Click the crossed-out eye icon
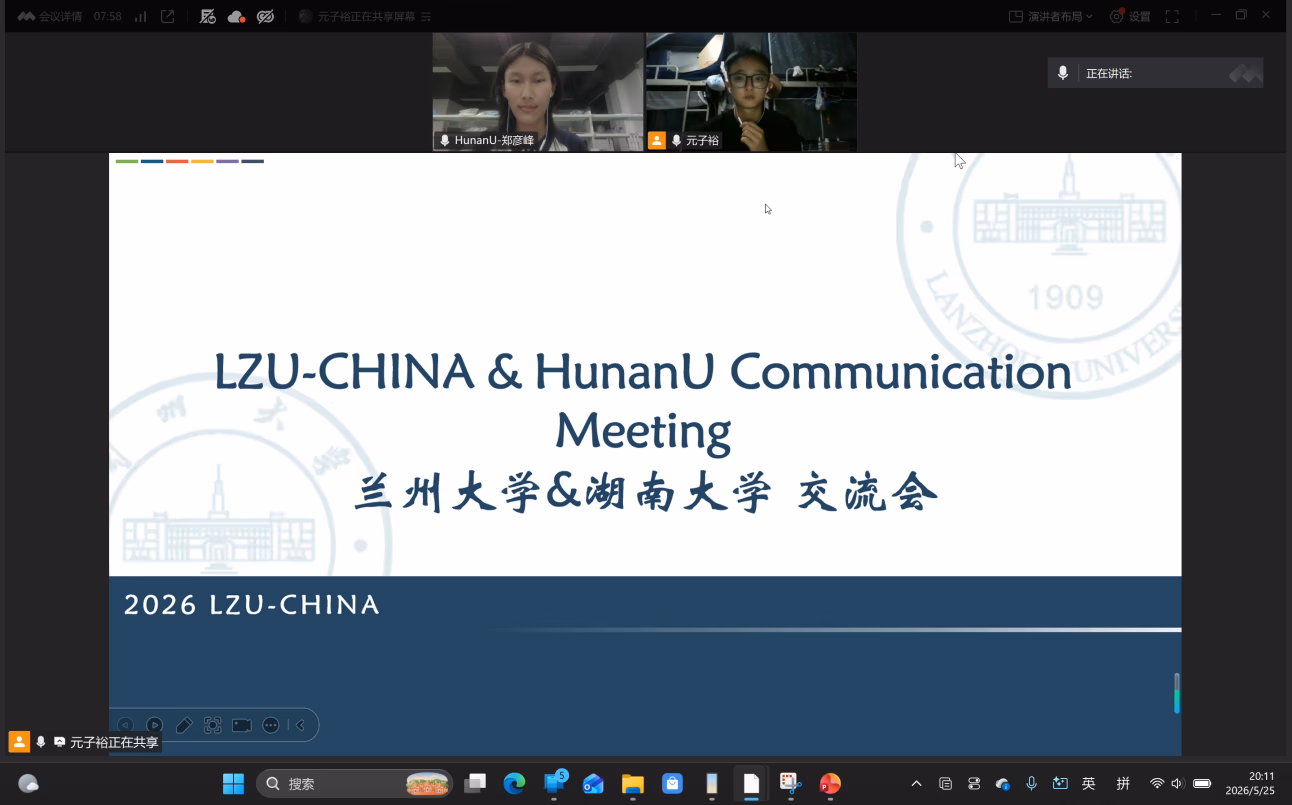This screenshot has height=805, width=1292. point(265,16)
